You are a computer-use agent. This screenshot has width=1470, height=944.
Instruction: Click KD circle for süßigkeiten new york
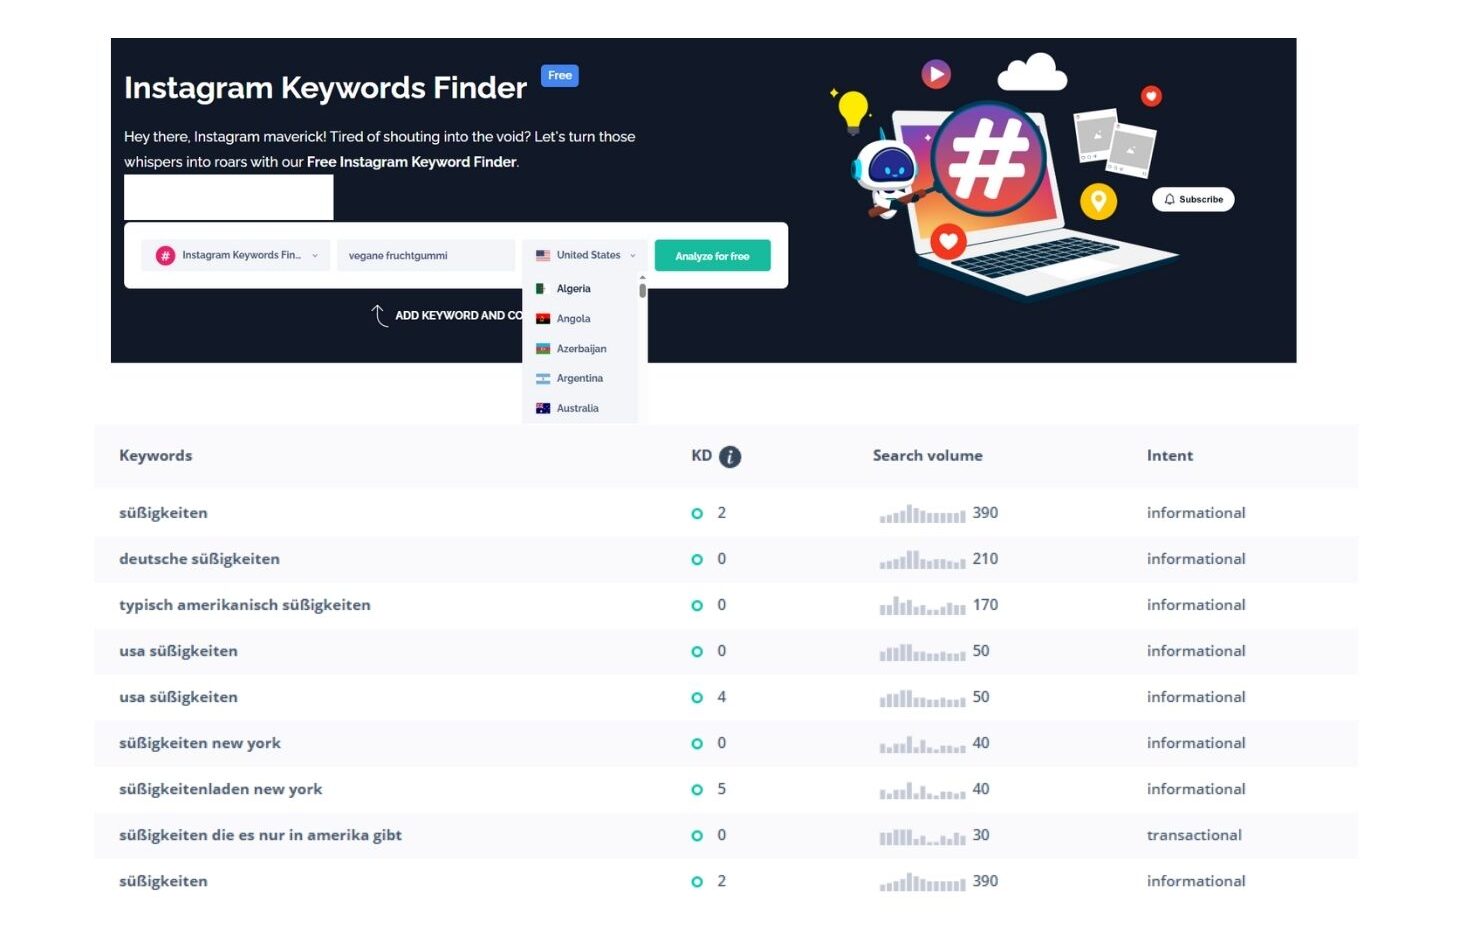[x=697, y=744]
